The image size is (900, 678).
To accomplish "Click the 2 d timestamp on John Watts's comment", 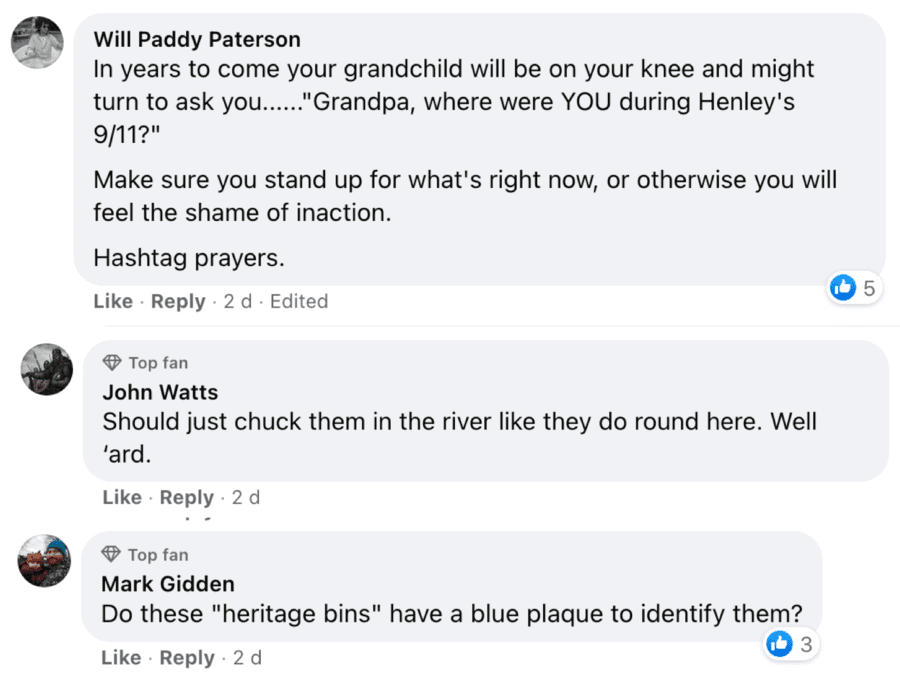I will [246, 497].
